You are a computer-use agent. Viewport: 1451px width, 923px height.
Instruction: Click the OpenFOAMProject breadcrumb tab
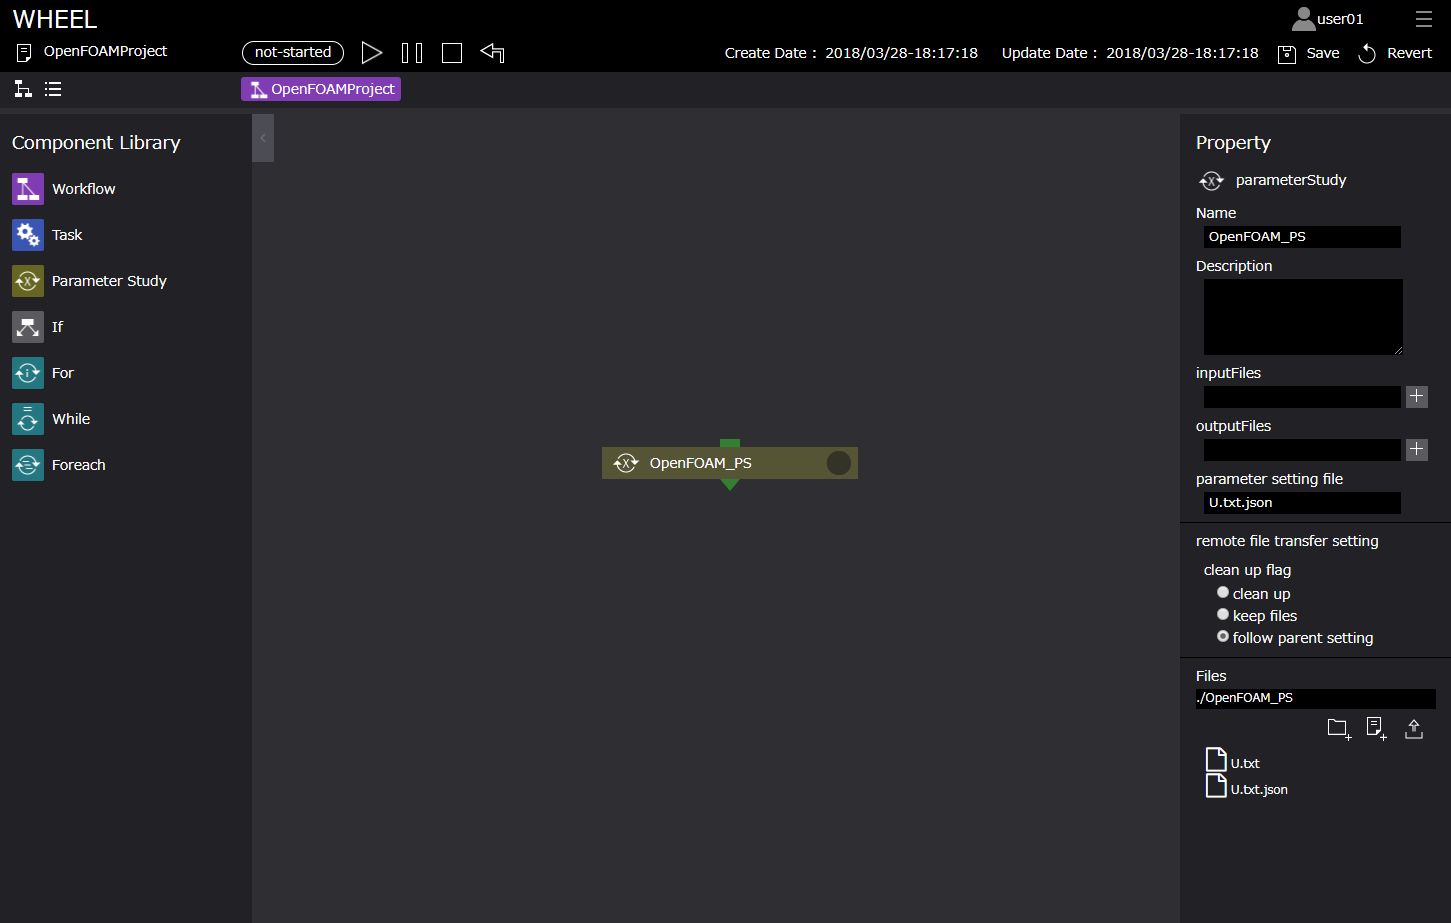(x=321, y=89)
